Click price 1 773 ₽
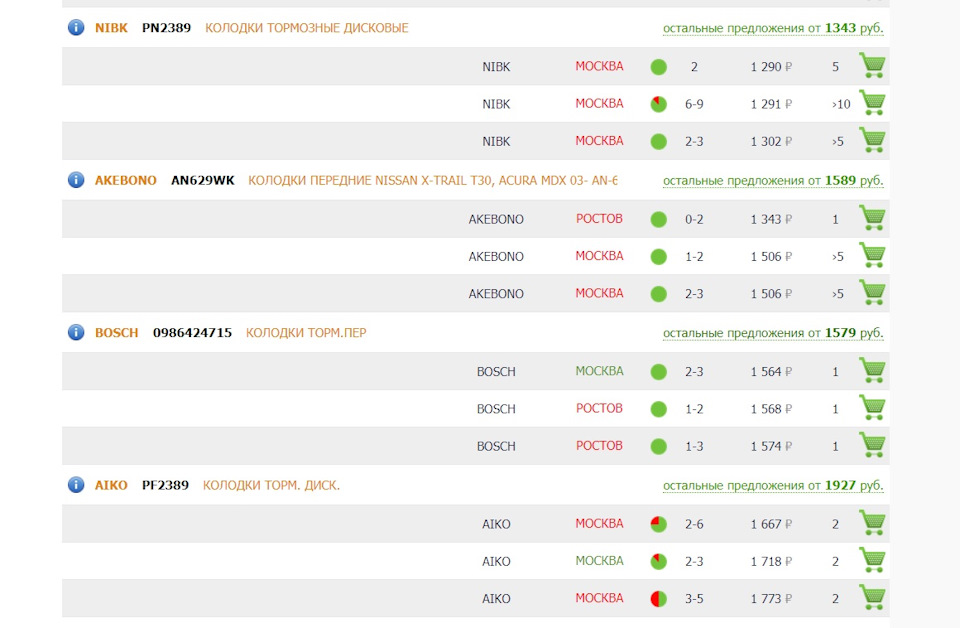 (x=771, y=599)
